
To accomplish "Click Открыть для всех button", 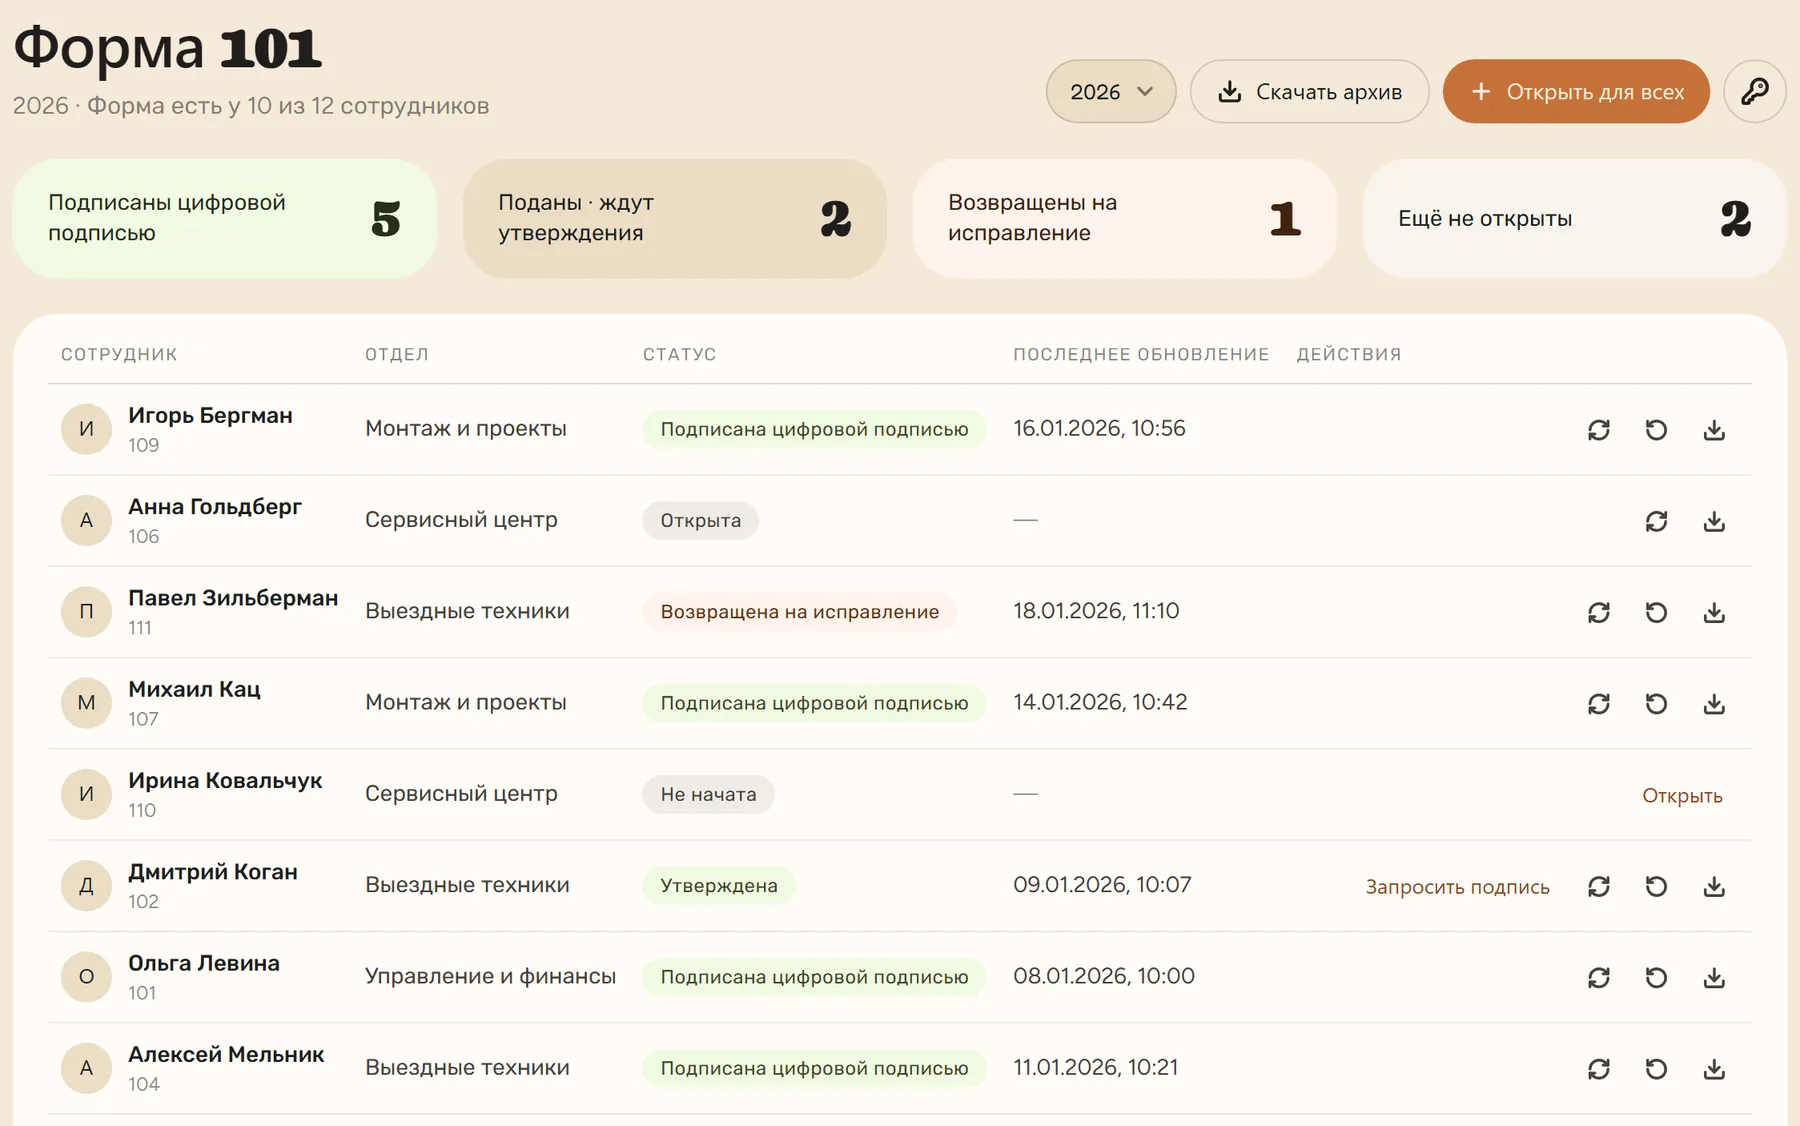I will click(x=1576, y=91).
